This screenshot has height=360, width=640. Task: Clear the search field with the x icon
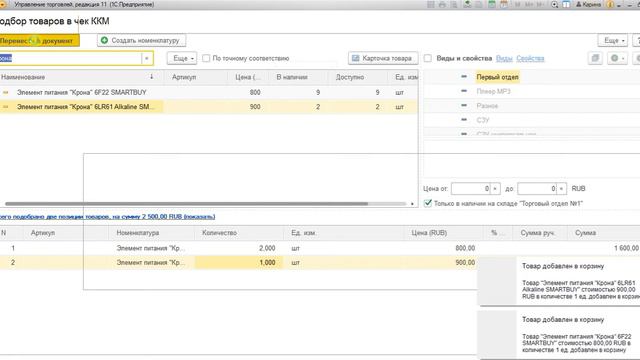tap(147, 58)
